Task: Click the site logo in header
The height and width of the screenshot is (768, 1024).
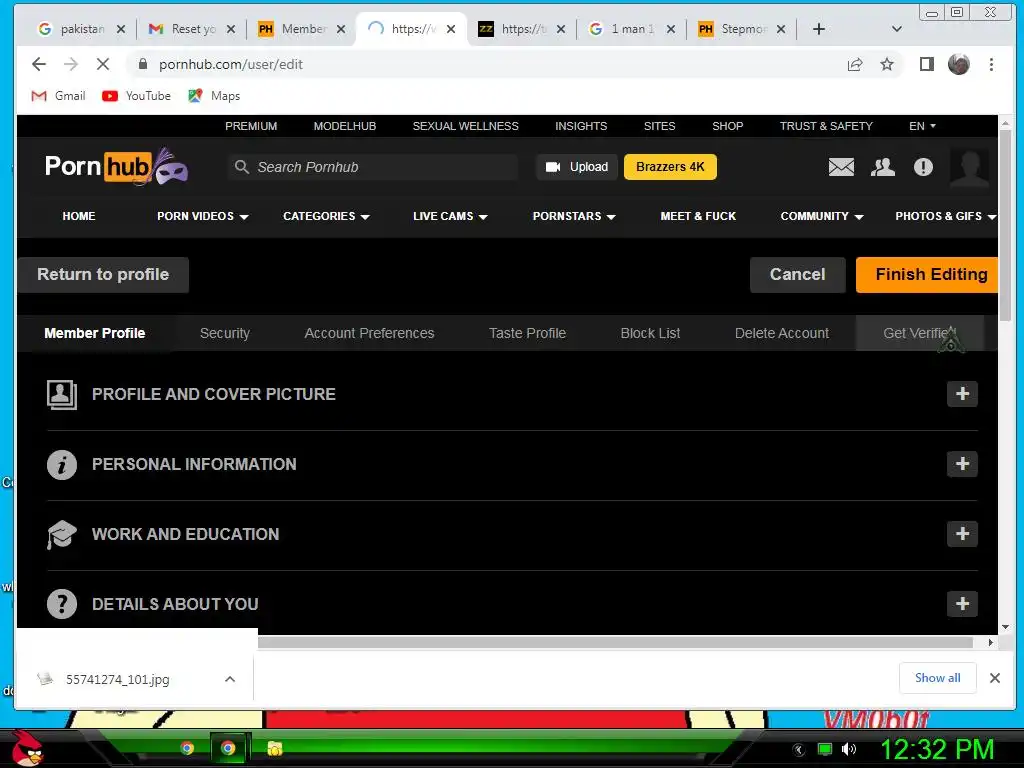Action: [116, 167]
